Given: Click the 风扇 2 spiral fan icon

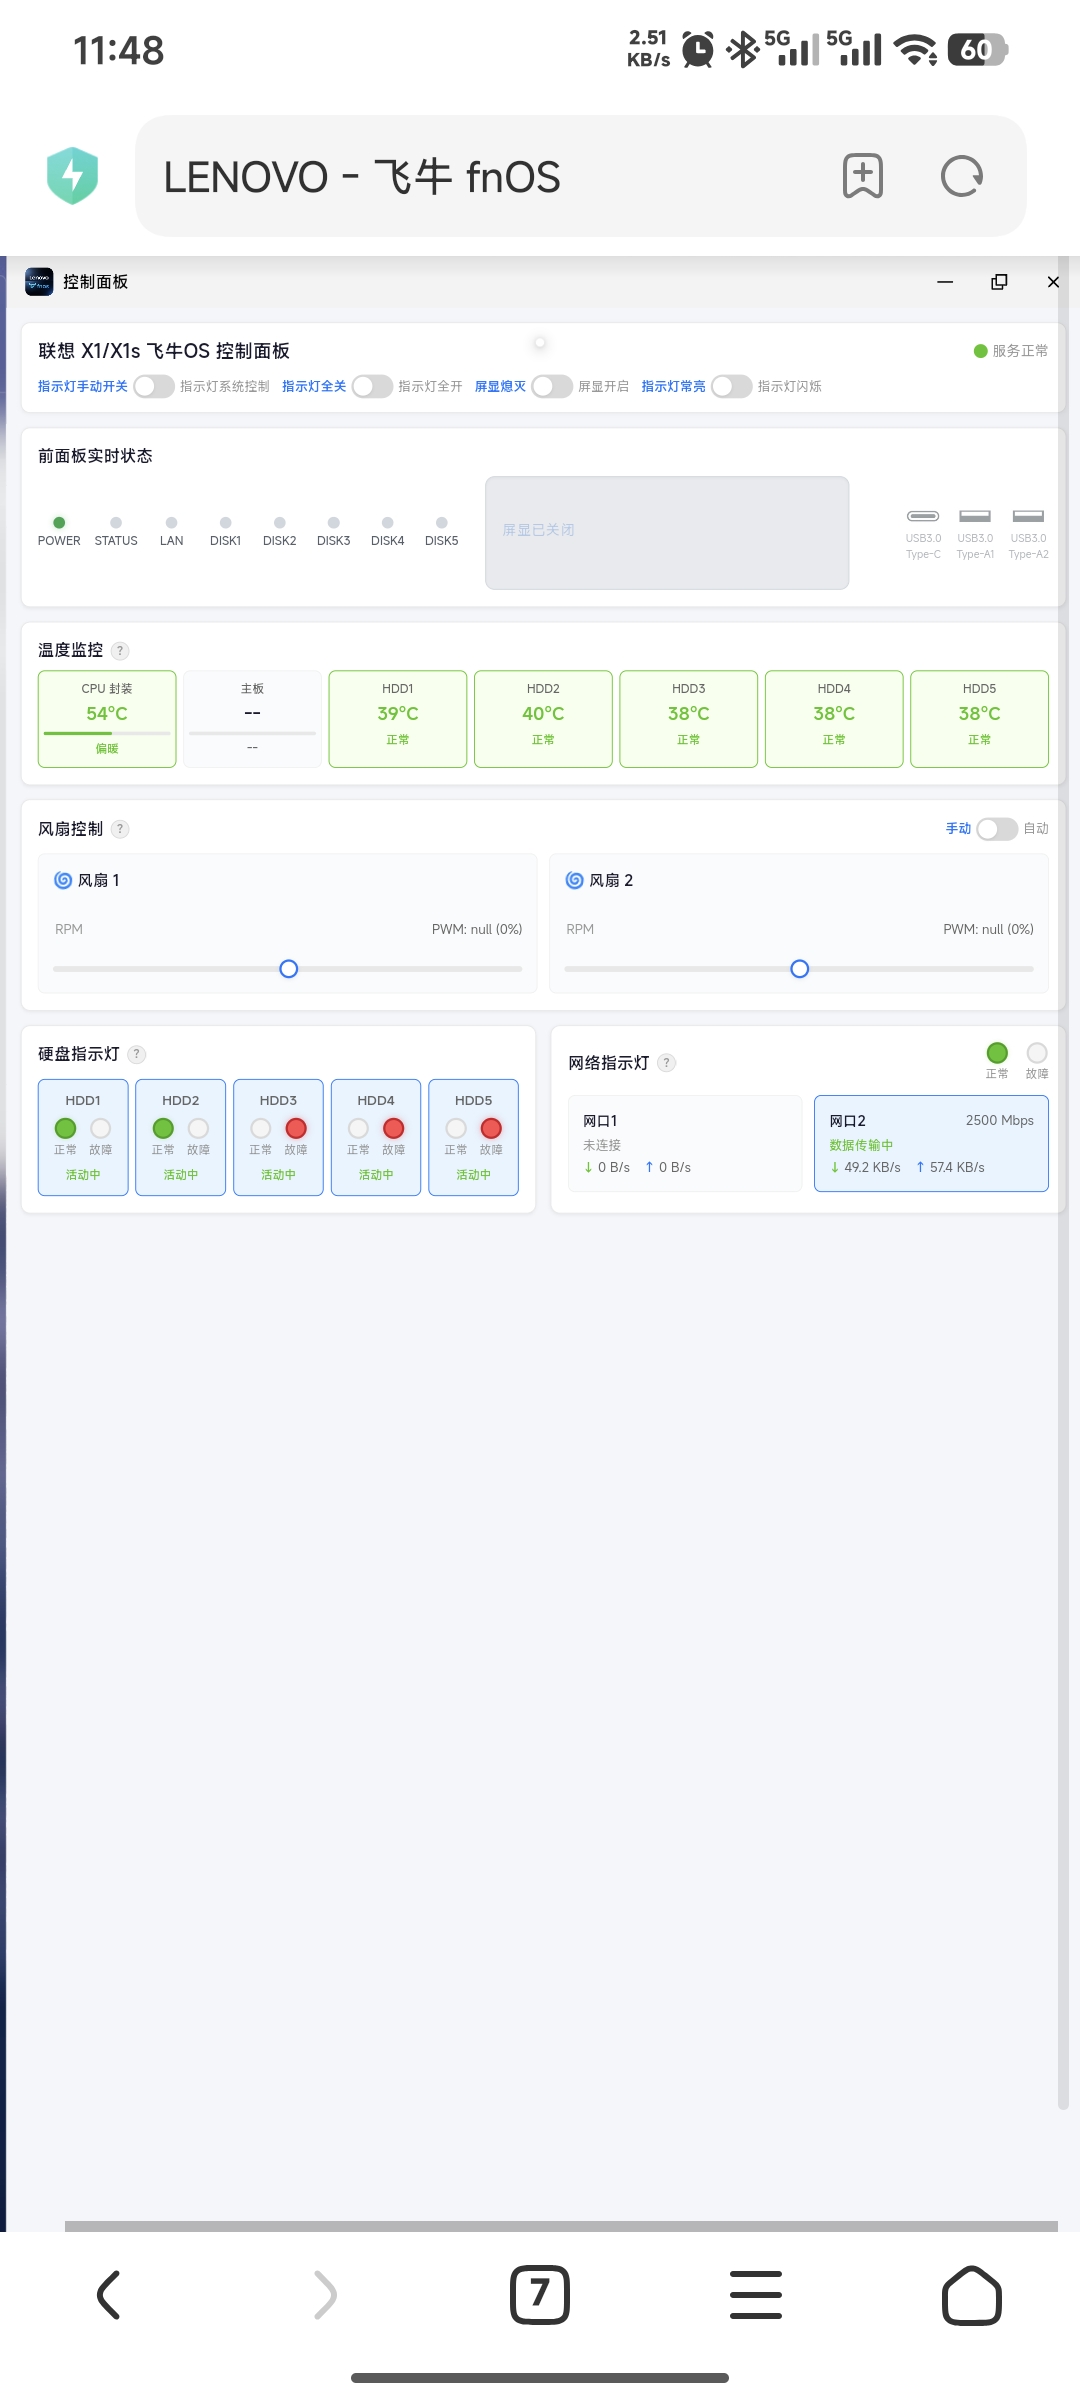Looking at the screenshot, I should pos(575,880).
